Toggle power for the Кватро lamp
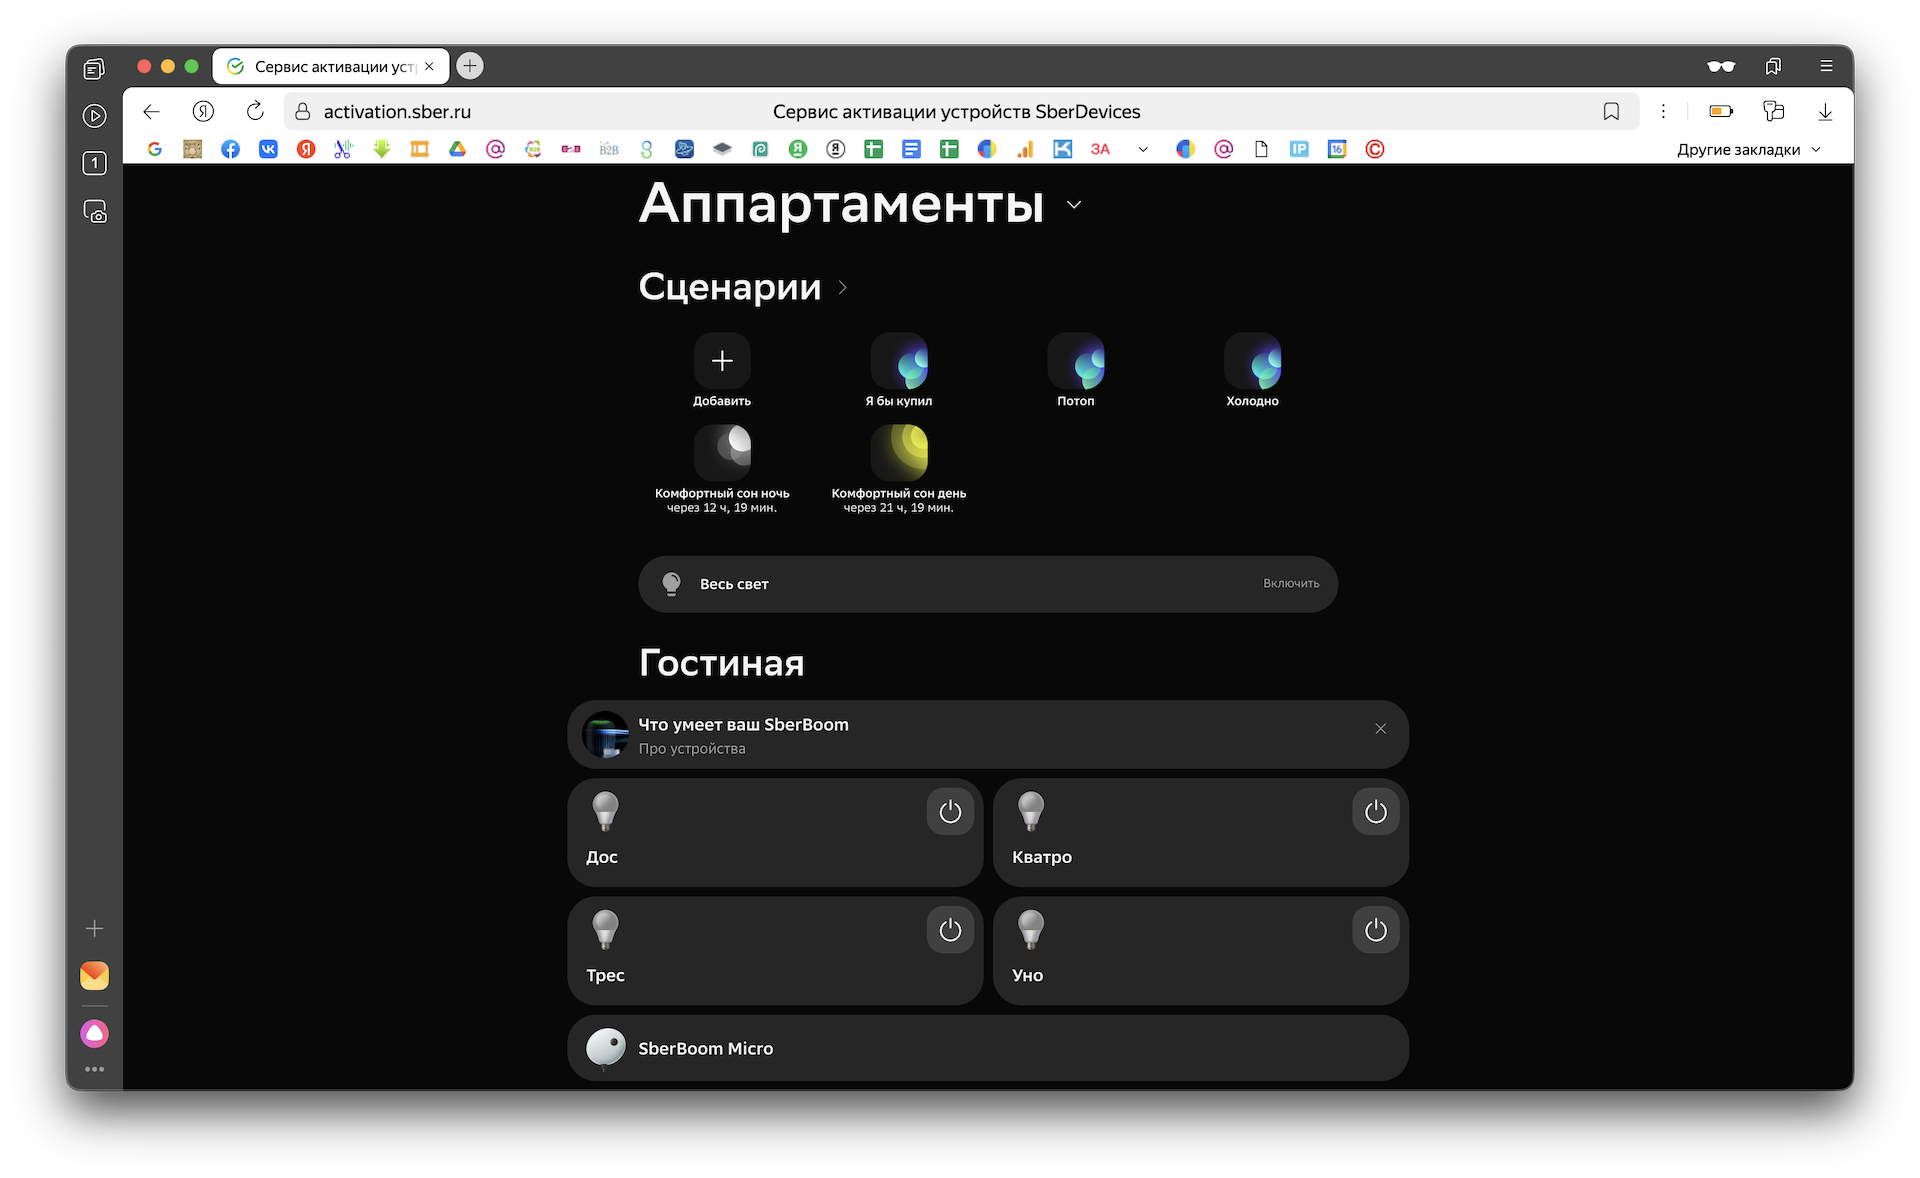1920x1178 pixels. 1376,812
